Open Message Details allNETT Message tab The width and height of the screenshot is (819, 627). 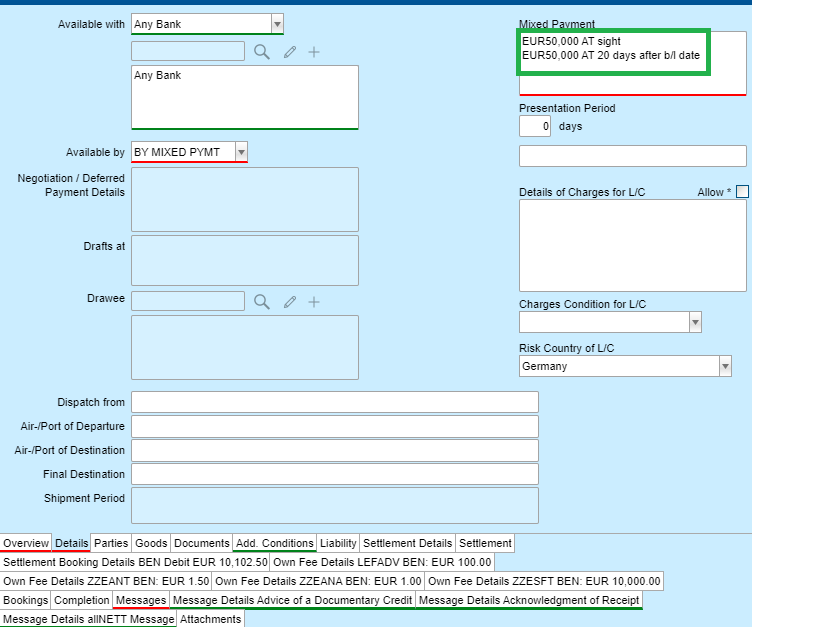(89, 619)
